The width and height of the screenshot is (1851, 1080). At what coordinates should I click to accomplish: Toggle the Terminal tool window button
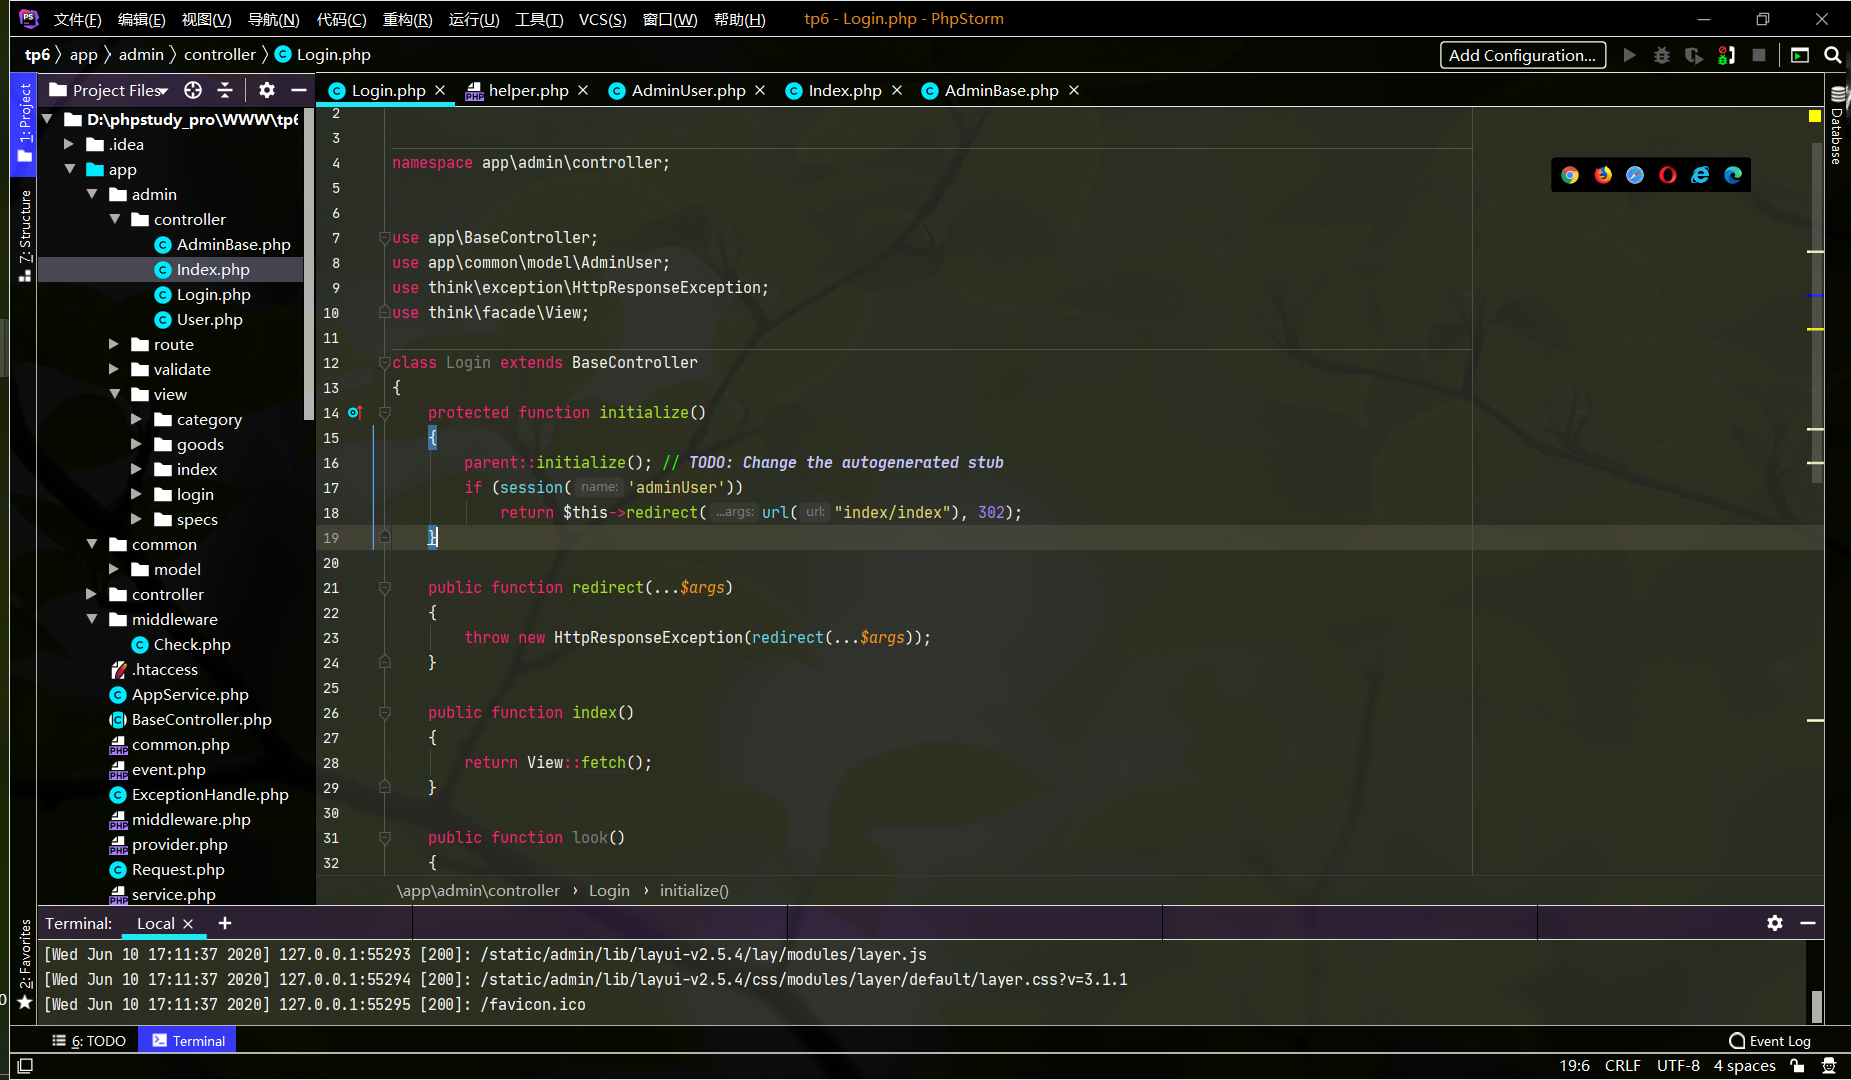point(188,1041)
